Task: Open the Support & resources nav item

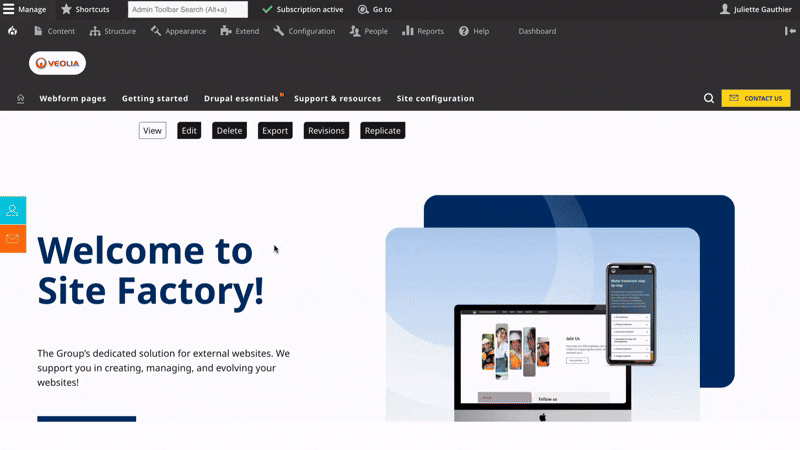Action: pos(337,98)
